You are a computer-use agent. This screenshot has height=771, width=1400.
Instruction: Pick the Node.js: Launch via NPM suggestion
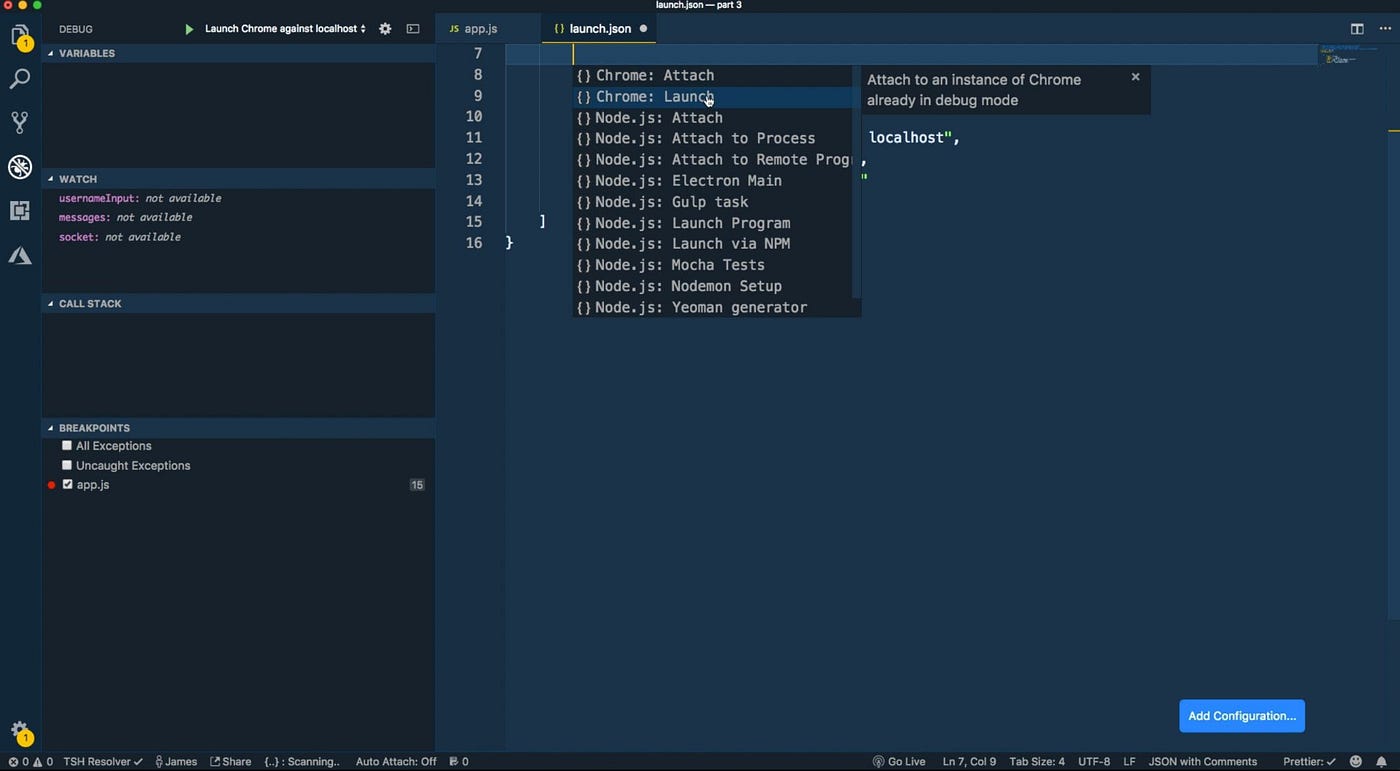click(x=713, y=244)
